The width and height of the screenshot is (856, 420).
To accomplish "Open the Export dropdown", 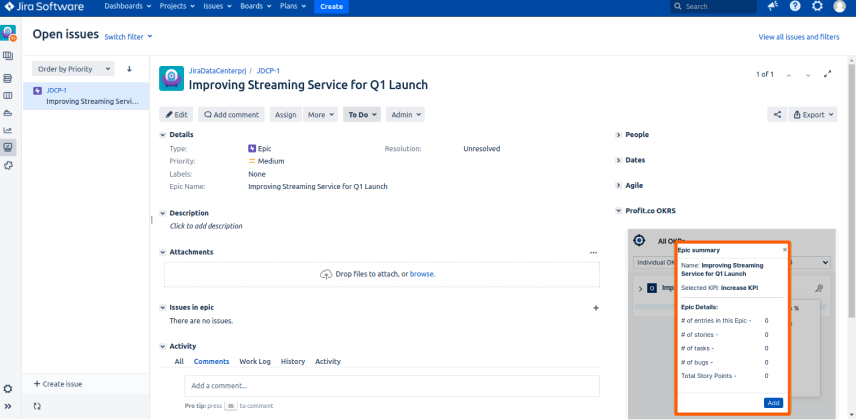I will point(813,115).
